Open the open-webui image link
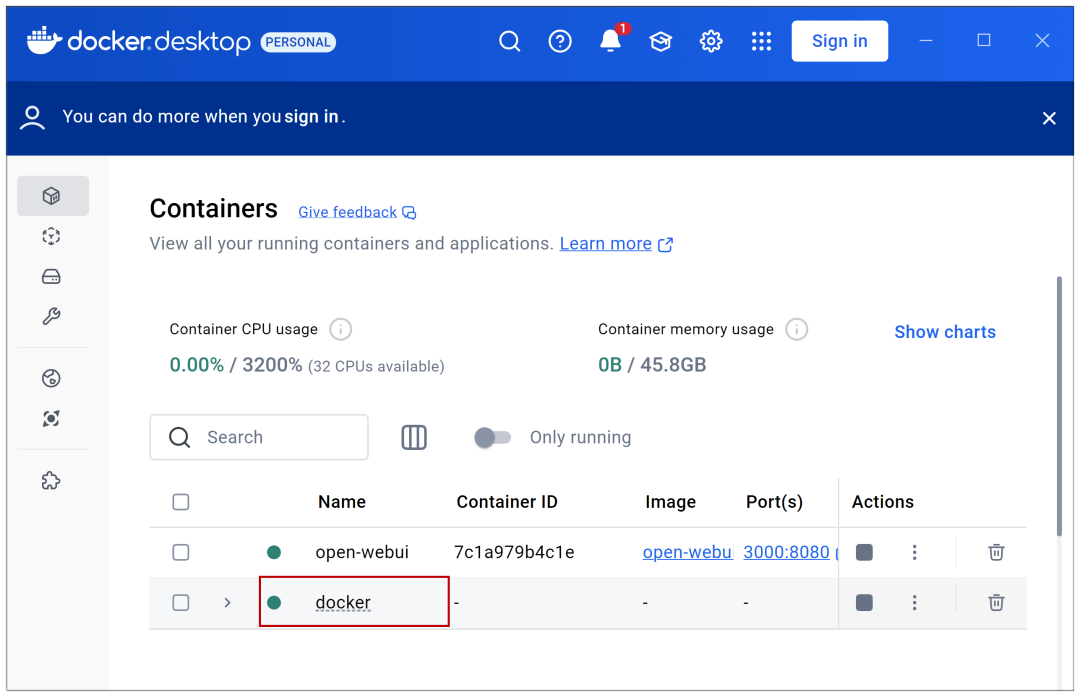This screenshot has height=697, width=1080. [x=687, y=552]
